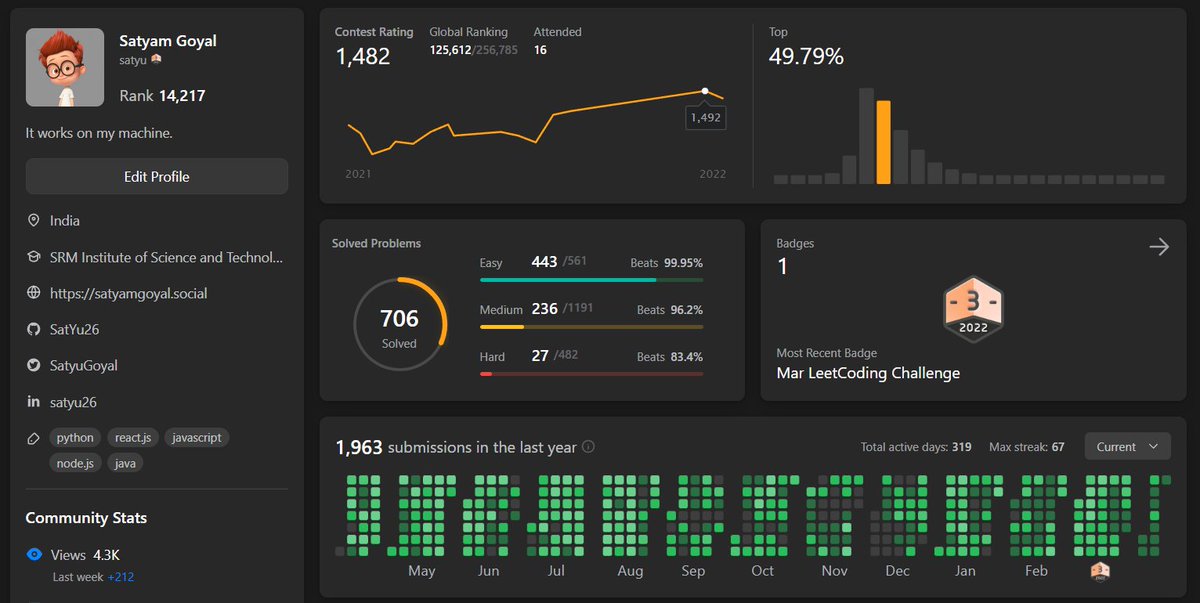The width and height of the screenshot is (1200, 603).
Task: Click the Beats 83.4% text
Action: 670,357
